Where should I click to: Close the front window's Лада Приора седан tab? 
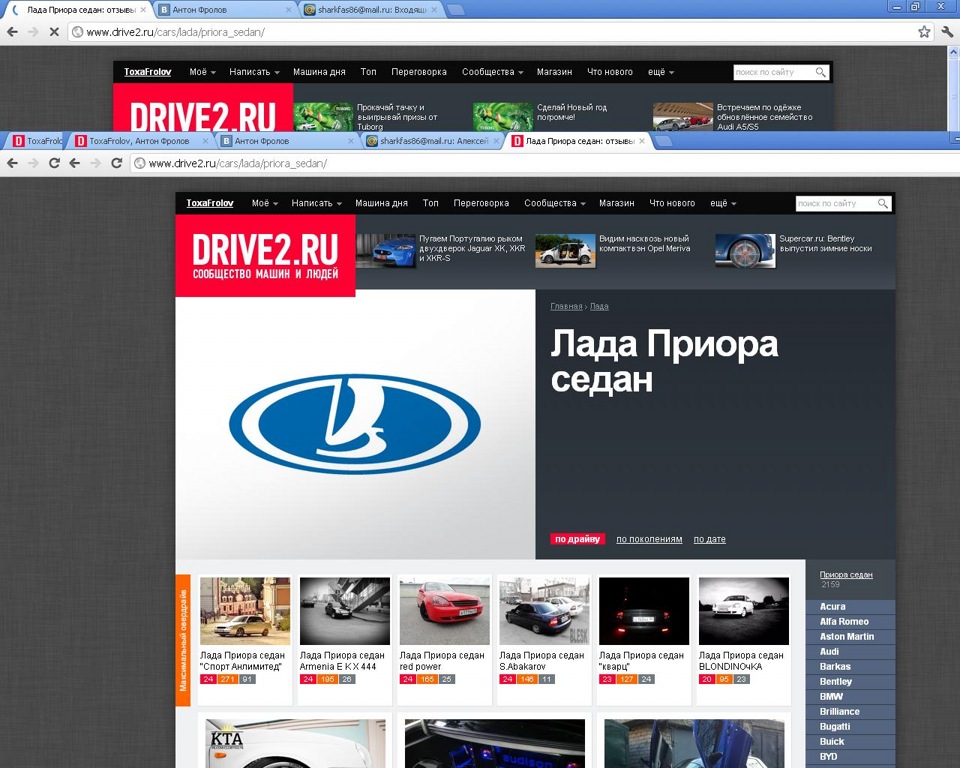pyautogui.click(x=642, y=141)
